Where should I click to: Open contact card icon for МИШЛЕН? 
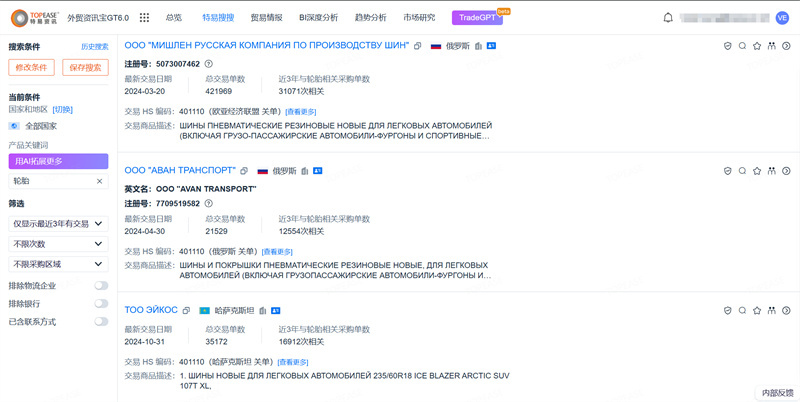[491, 46]
